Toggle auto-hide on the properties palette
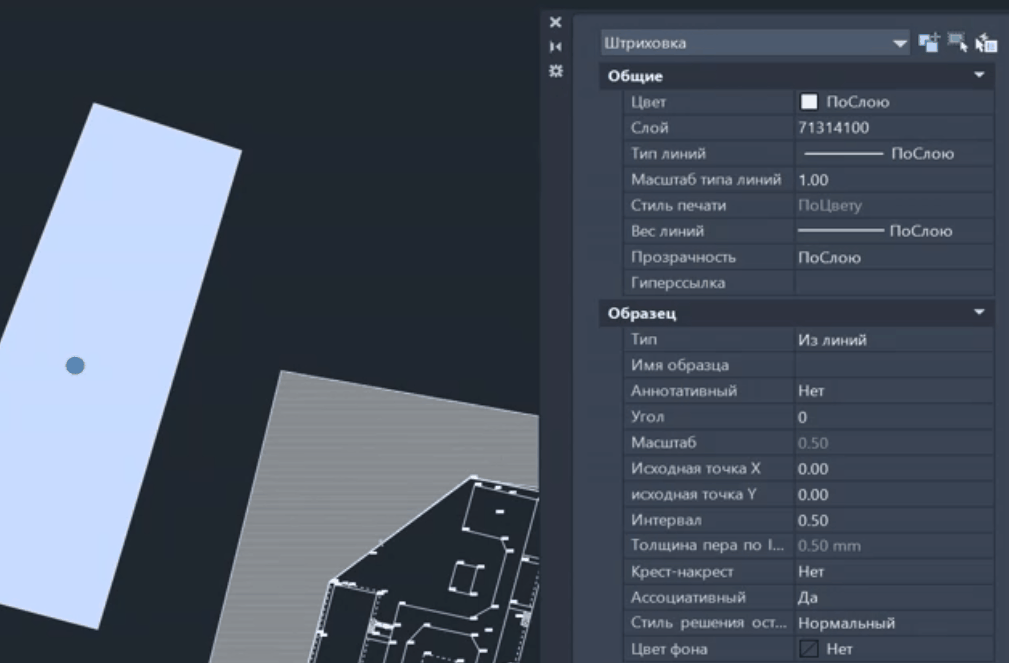The image size is (1009, 663). pos(556,47)
